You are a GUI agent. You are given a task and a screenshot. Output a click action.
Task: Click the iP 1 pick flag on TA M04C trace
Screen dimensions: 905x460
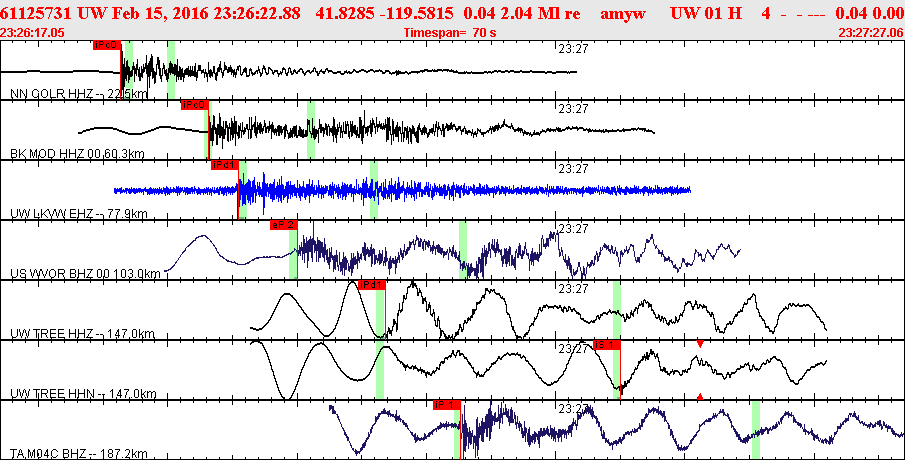pos(445,405)
